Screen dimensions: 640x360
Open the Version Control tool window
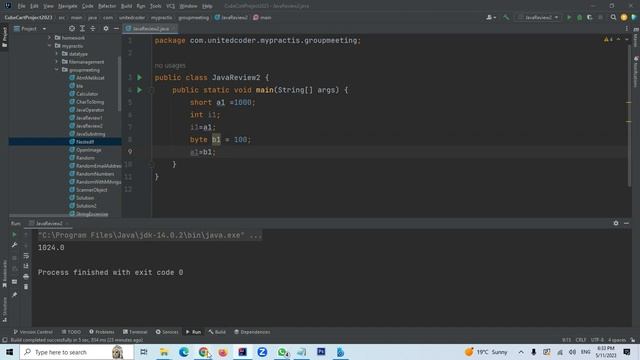[33, 332]
